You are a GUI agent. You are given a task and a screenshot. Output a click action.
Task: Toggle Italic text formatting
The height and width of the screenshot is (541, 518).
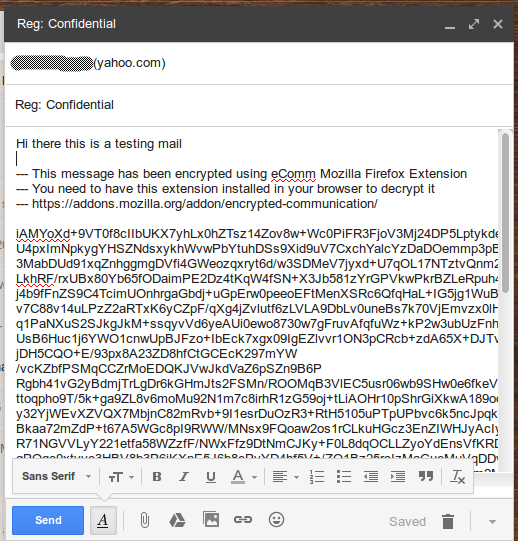pyautogui.click(x=184, y=476)
